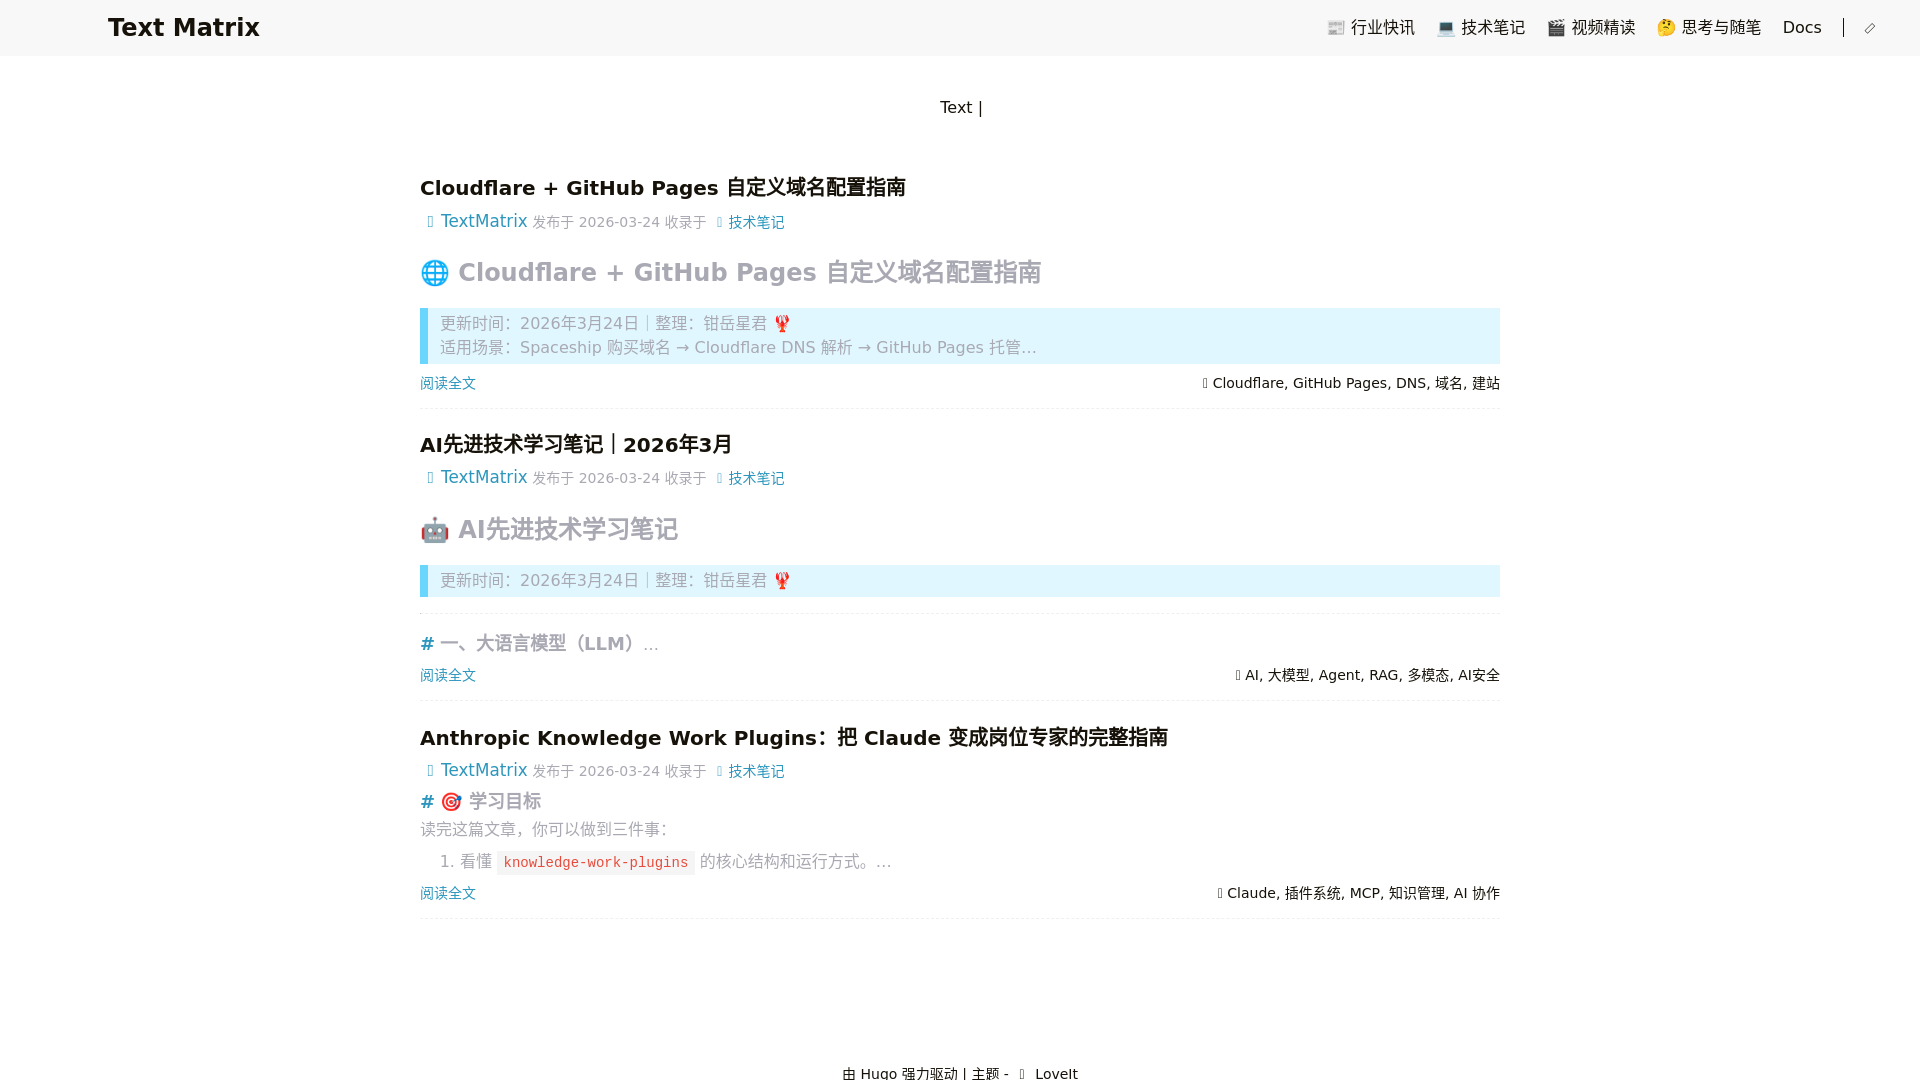Click the # anchor before 学习目标
1920x1080 pixels.
point(427,802)
